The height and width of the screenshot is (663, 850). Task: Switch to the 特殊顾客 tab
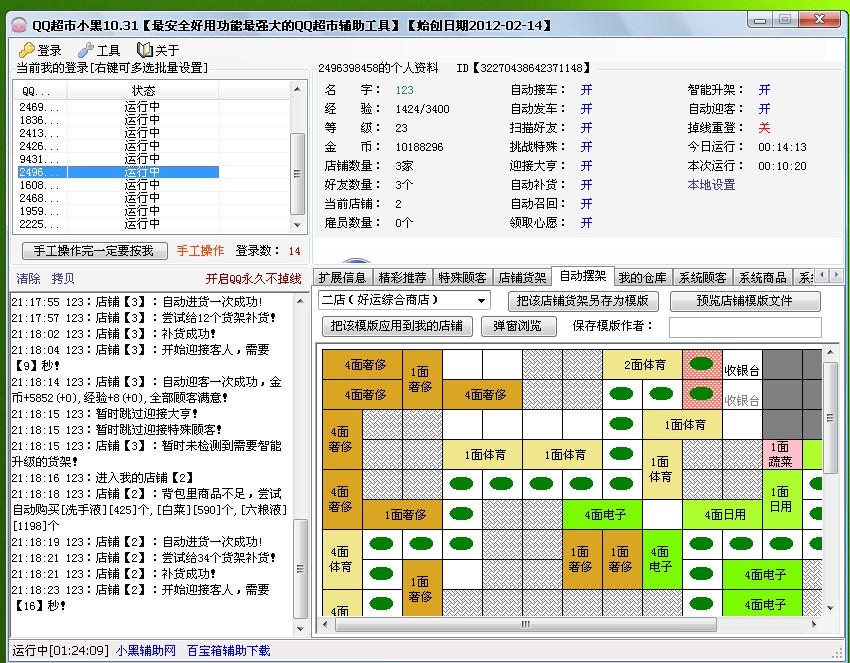tap(462, 278)
